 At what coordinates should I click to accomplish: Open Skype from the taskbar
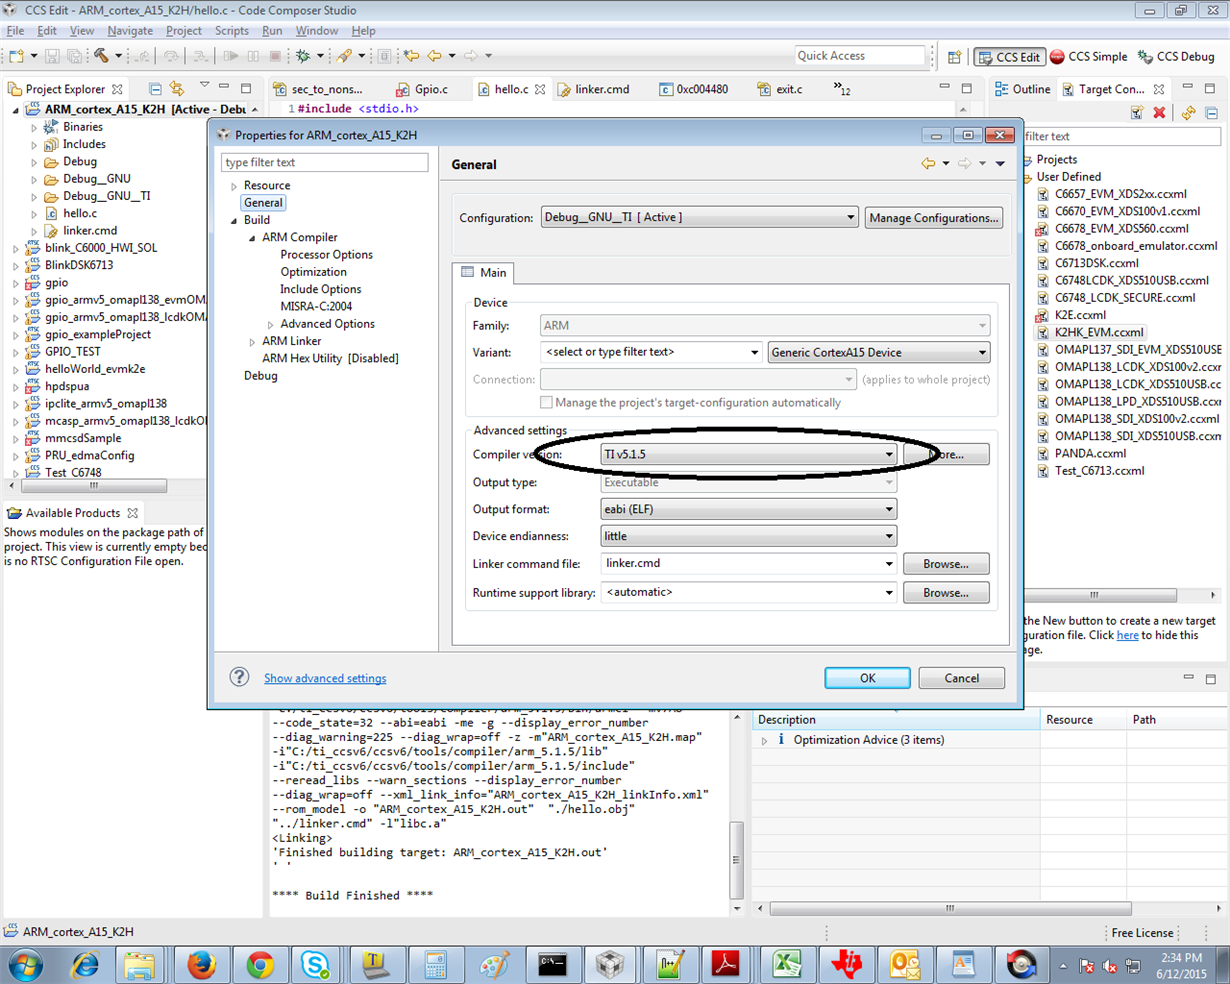tap(317, 964)
